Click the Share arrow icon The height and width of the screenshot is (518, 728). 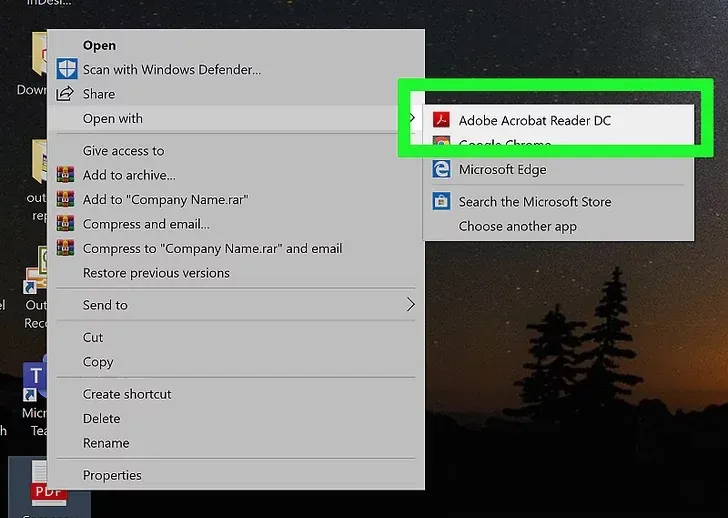tap(65, 94)
